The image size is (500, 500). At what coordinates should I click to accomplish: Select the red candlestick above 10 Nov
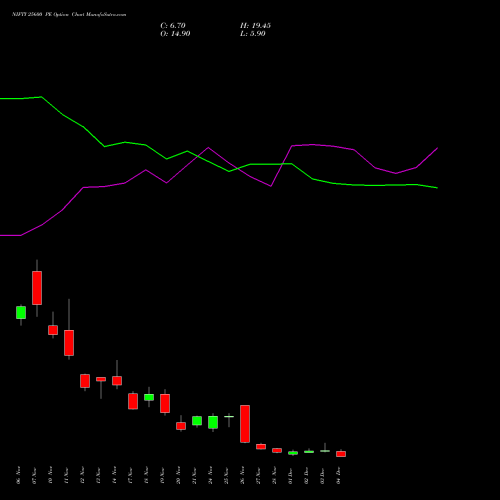53,330
